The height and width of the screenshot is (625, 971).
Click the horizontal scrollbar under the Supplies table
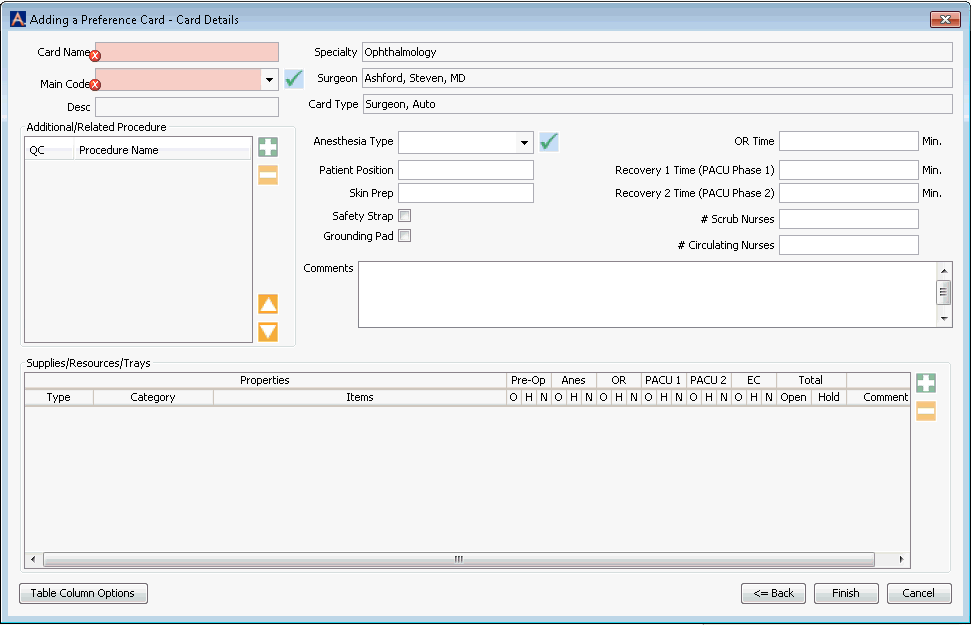pos(458,560)
